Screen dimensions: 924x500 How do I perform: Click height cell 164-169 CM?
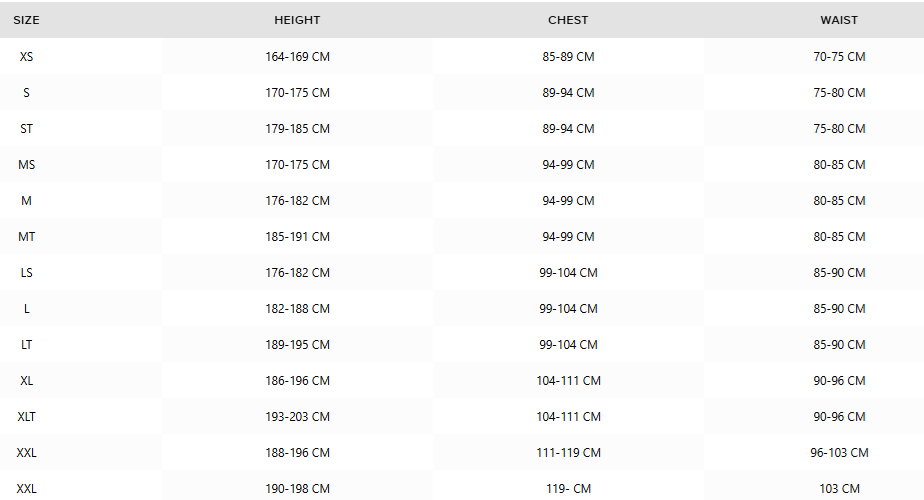coord(298,57)
